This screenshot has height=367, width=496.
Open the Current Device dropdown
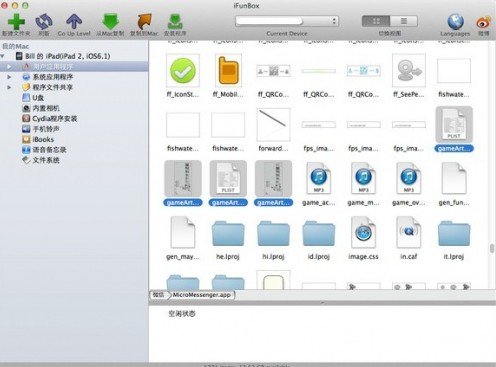pos(287,21)
